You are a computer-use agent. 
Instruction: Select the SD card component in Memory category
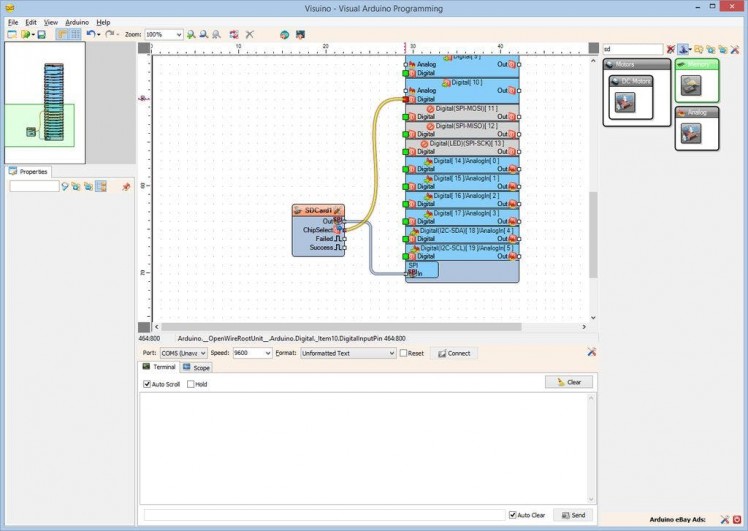click(691, 87)
